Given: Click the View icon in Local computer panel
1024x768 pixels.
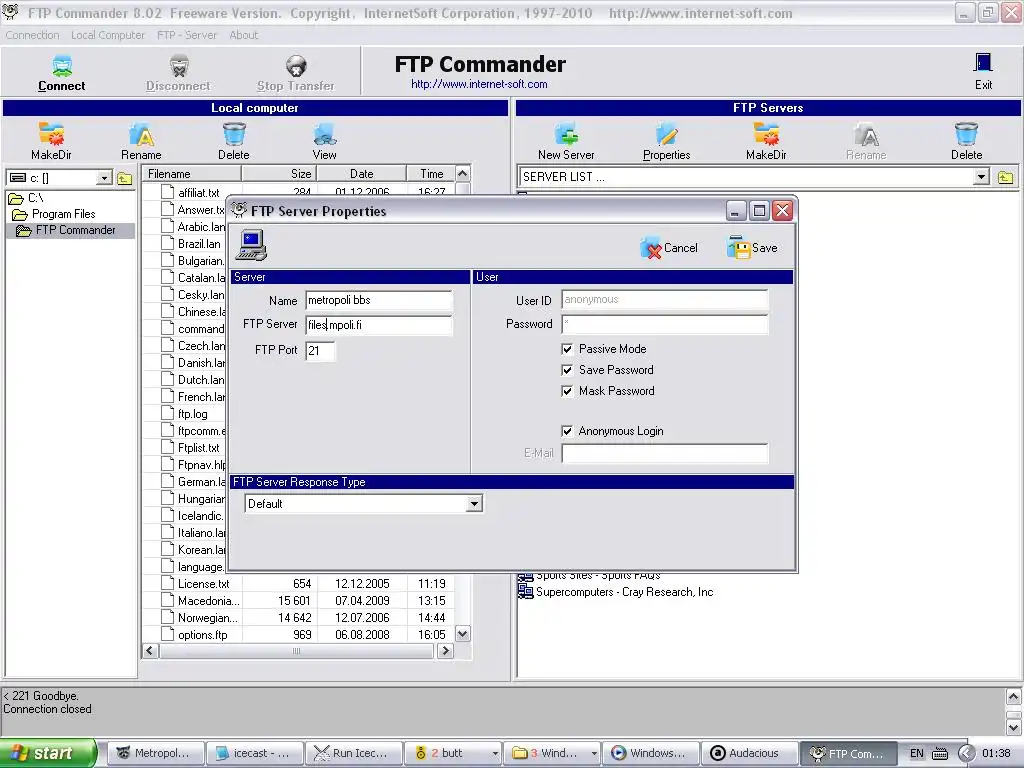Looking at the screenshot, I should [325, 135].
